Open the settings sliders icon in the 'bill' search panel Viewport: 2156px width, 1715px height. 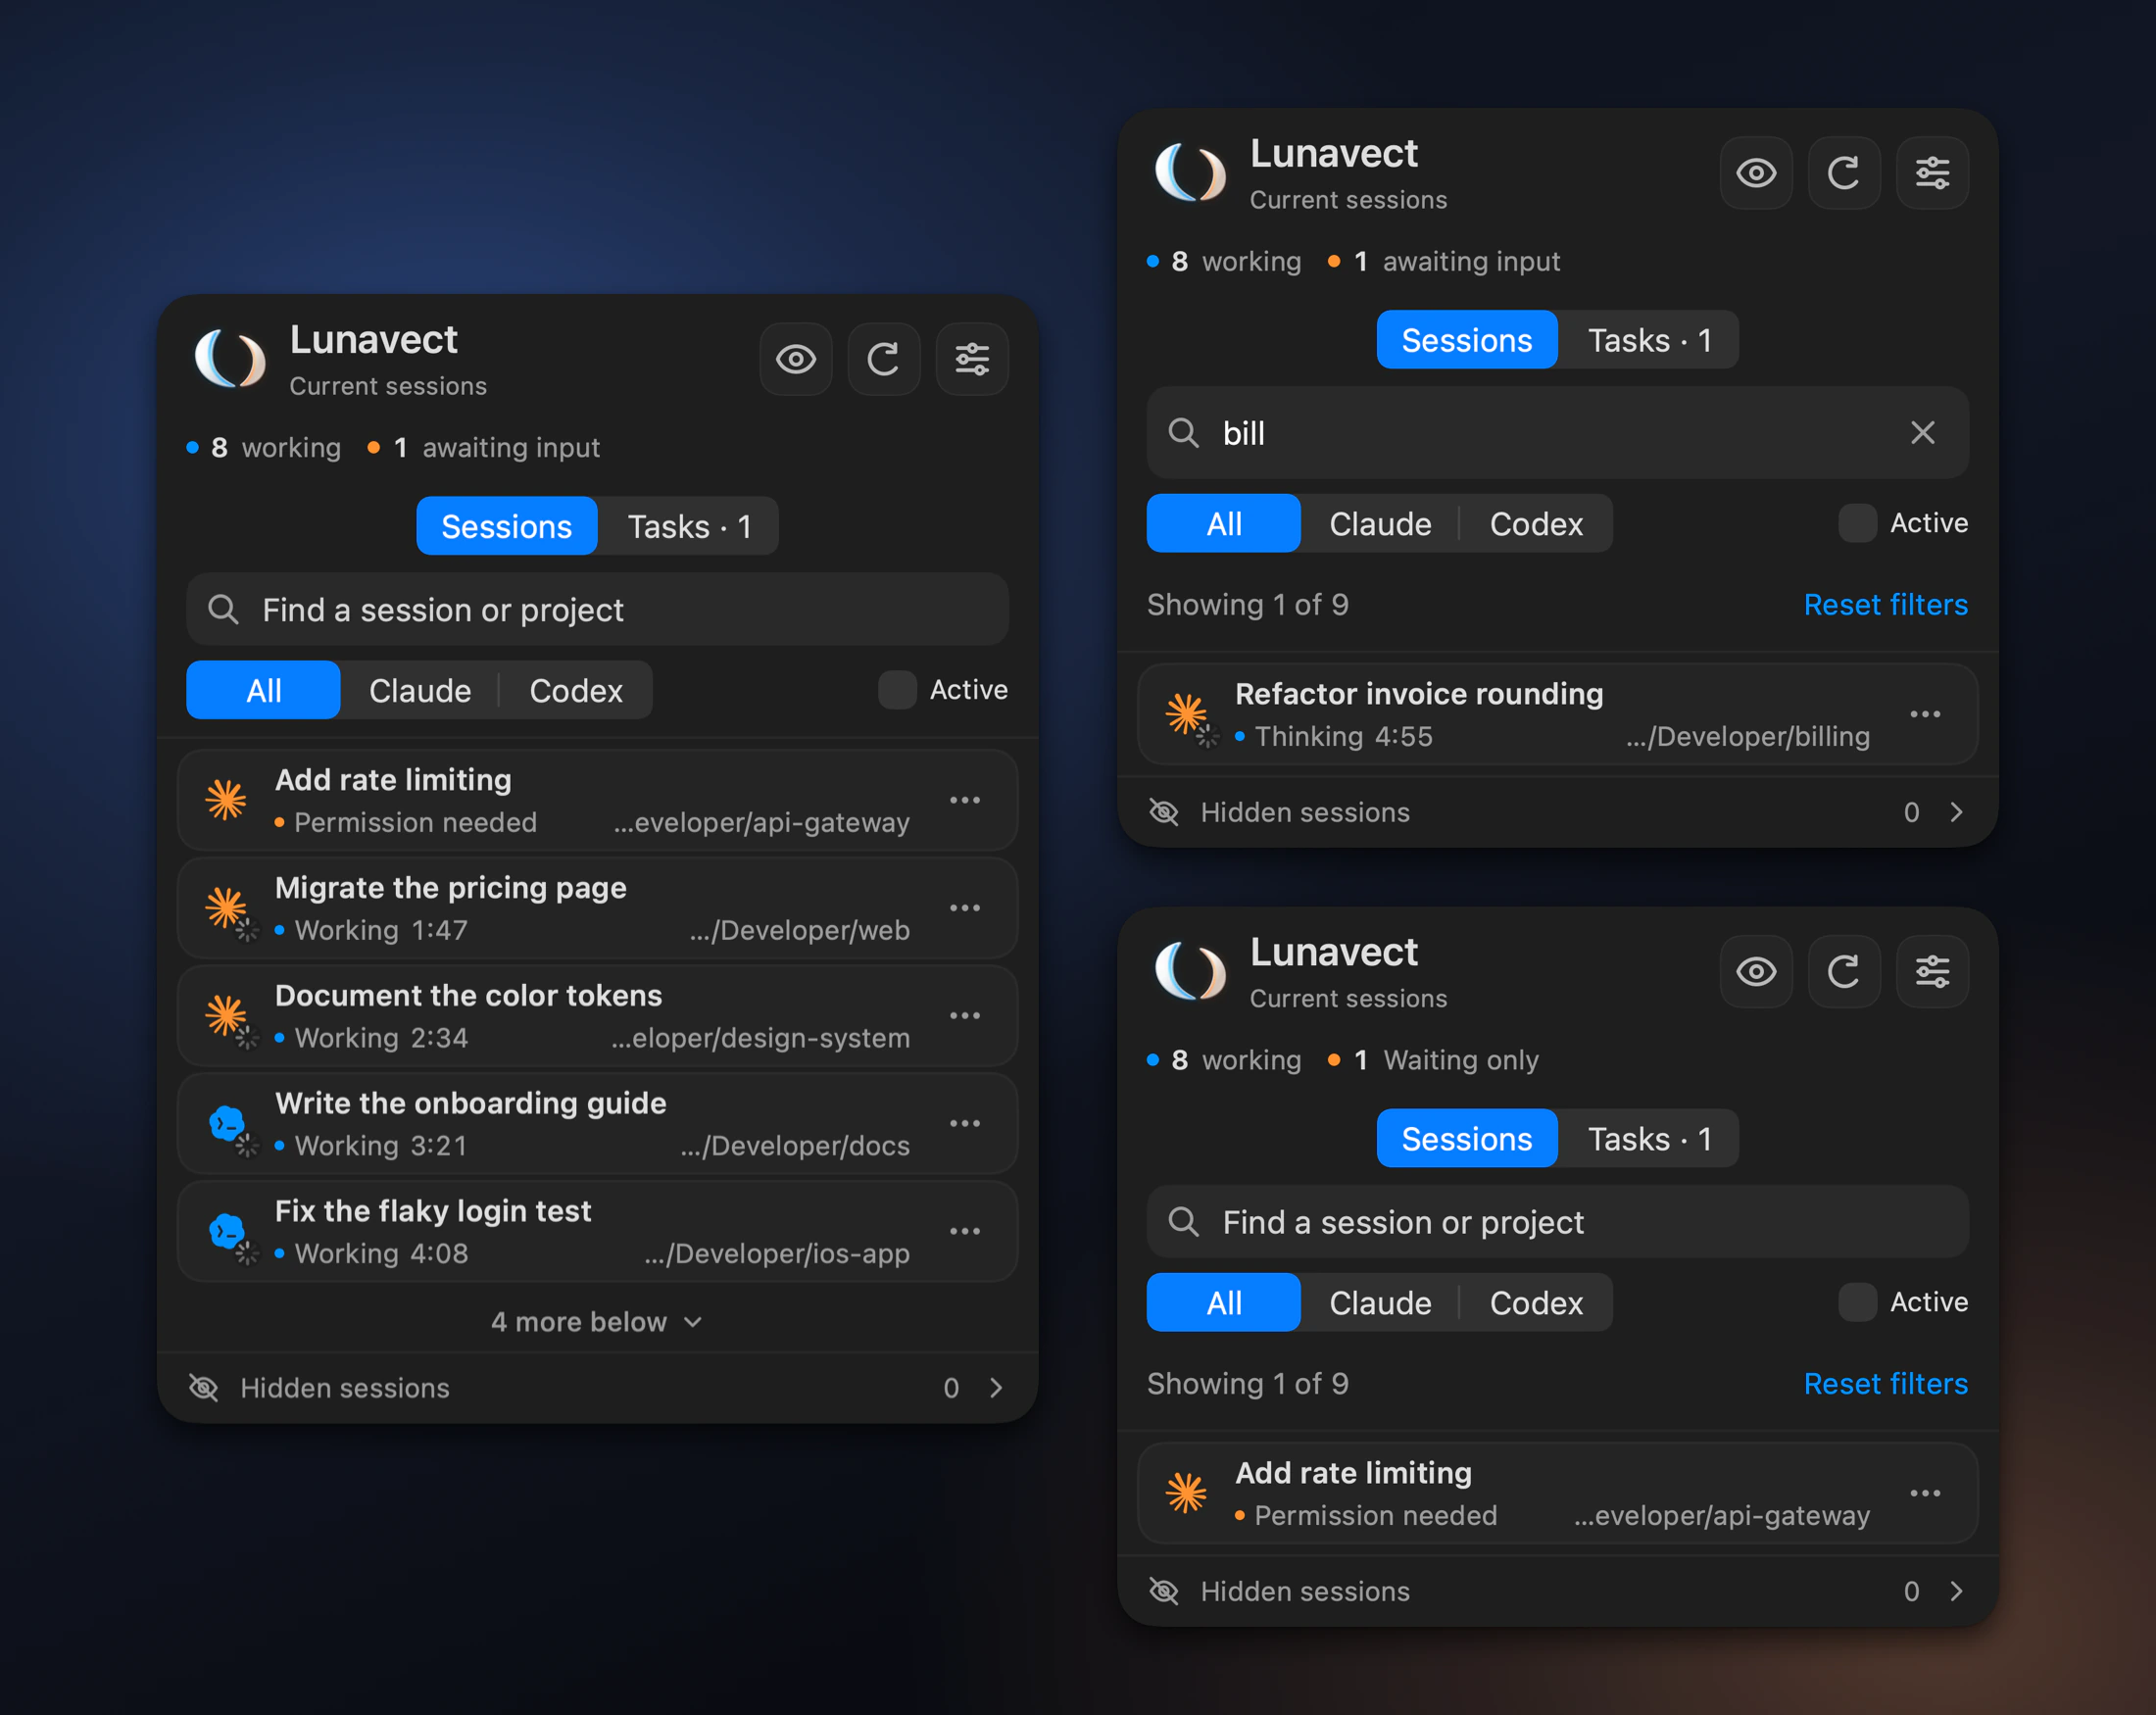[x=1932, y=173]
